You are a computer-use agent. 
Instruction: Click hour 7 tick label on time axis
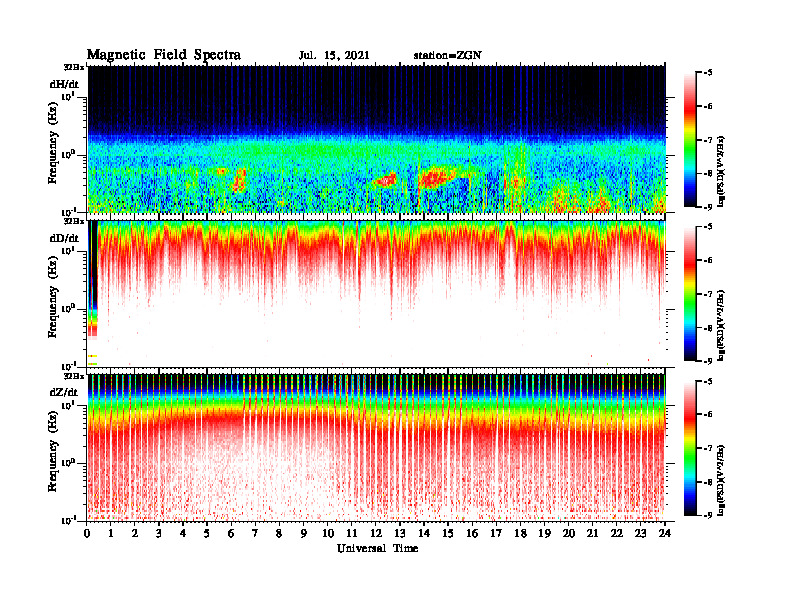[x=255, y=533]
